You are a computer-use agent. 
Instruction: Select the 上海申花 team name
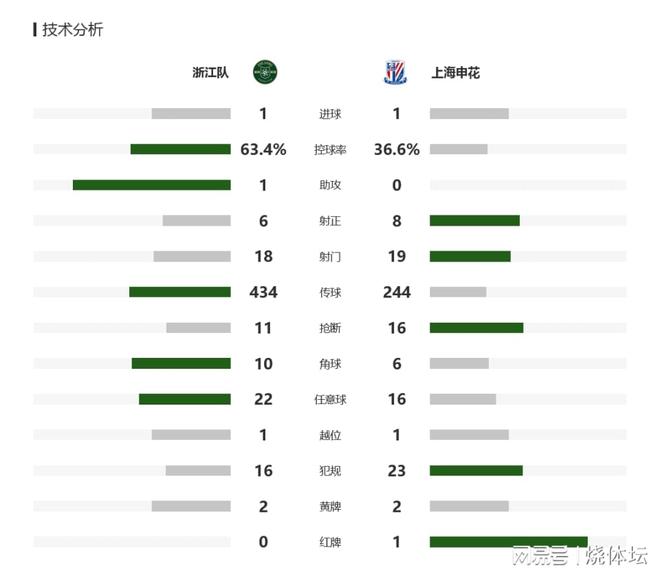point(455,73)
